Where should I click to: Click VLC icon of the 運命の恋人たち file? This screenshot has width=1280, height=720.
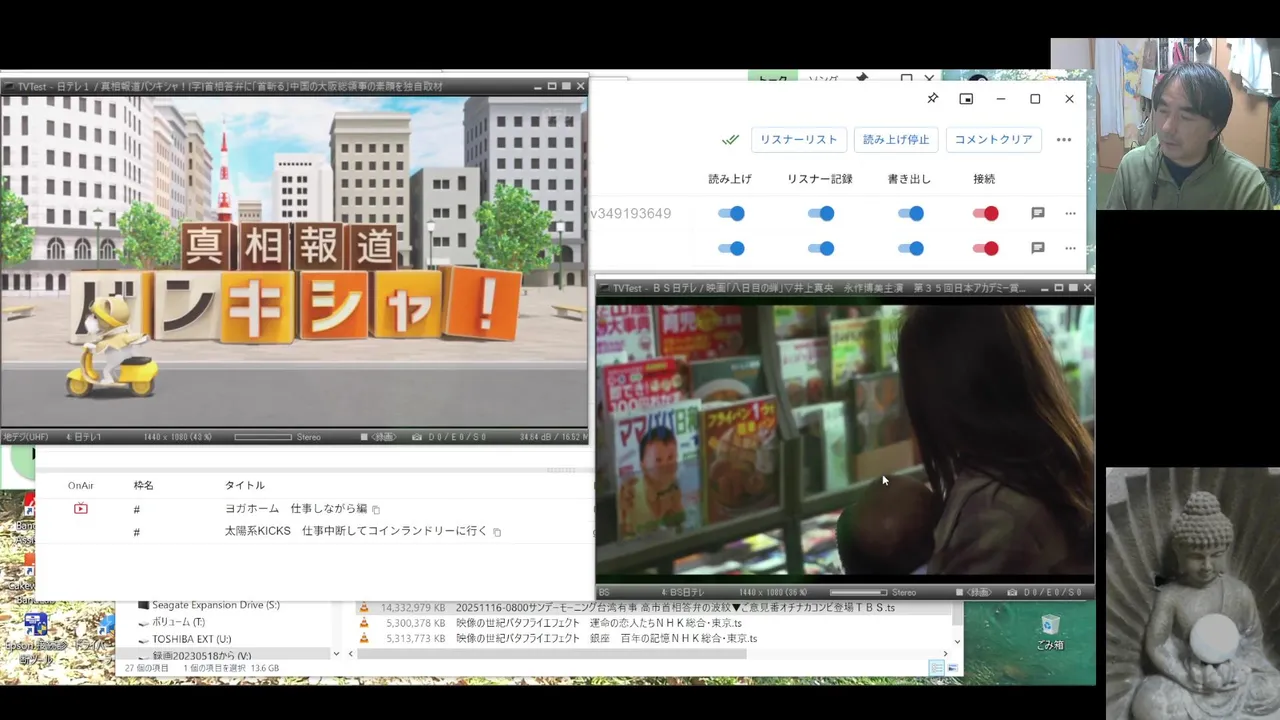tap(364, 623)
